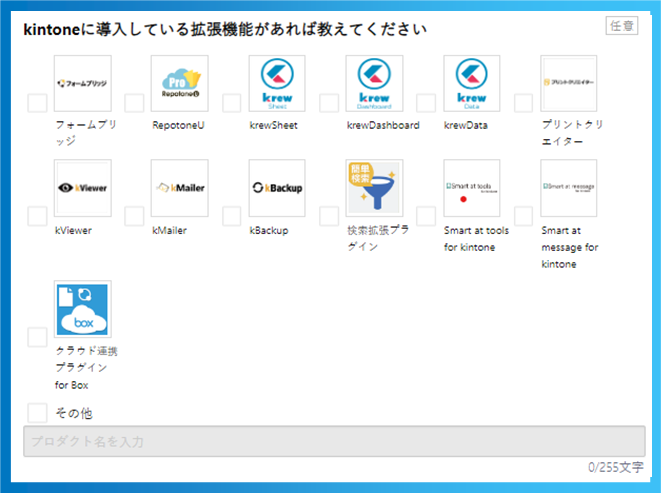This screenshot has height=493, width=661.
Task: Click the プロダクト名を入力 text field
Action: (334, 441)
